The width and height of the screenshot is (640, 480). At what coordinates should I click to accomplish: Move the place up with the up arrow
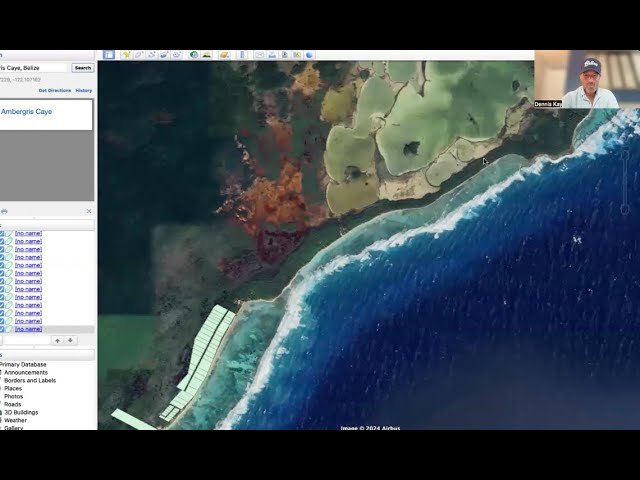[58, 340]
